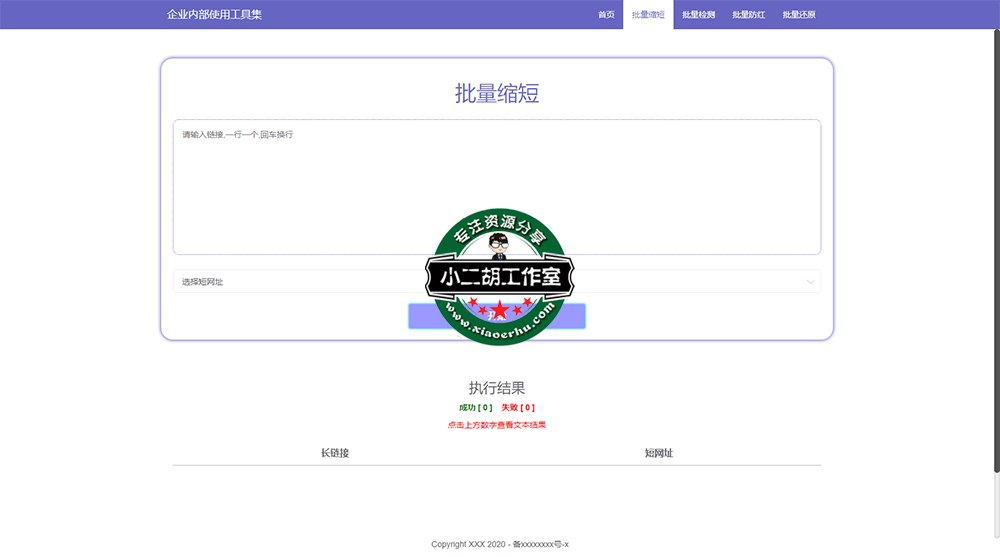
Task: Click the copyright footer text
Action: pyautogui.click(x=499, y=544)
